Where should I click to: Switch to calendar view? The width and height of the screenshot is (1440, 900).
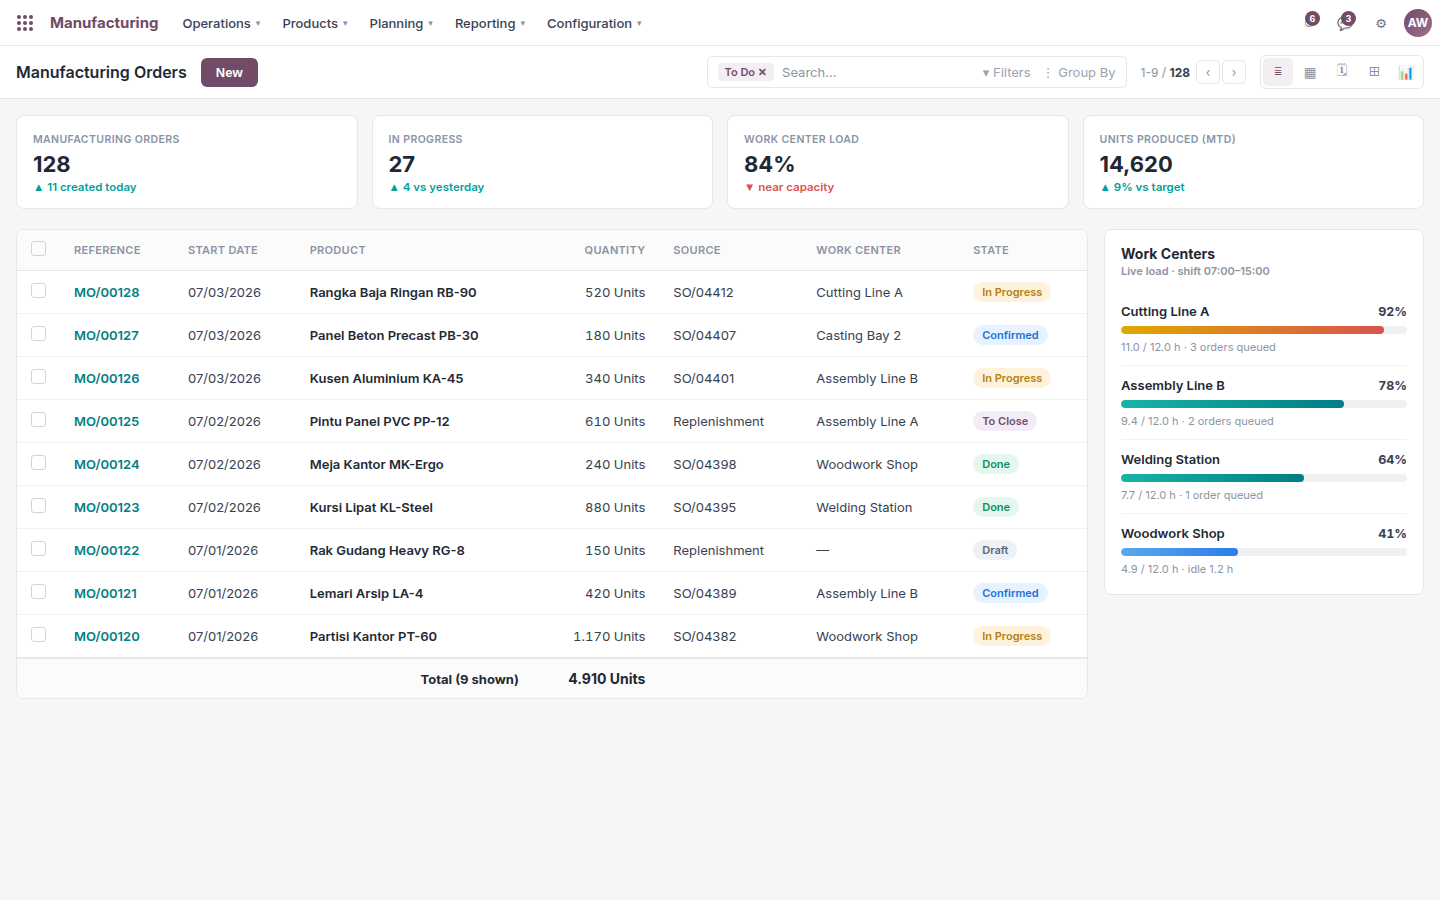tap(1342, 72)
